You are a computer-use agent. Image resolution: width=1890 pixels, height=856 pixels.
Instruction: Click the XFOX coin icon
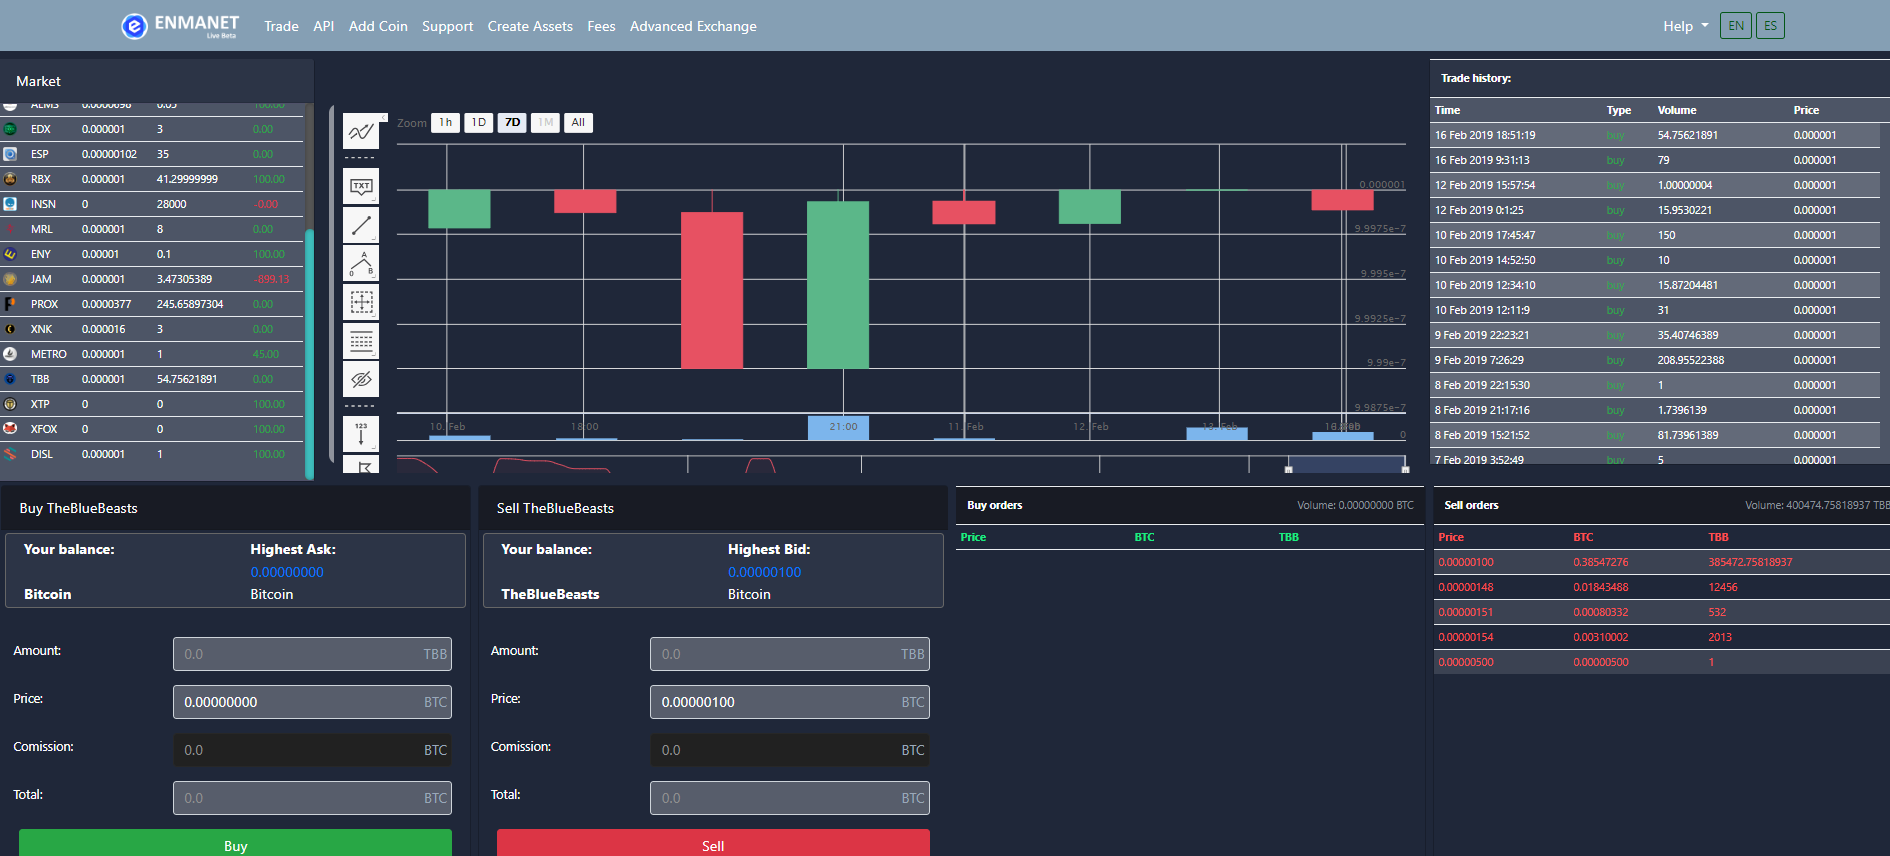pos(10,429)
